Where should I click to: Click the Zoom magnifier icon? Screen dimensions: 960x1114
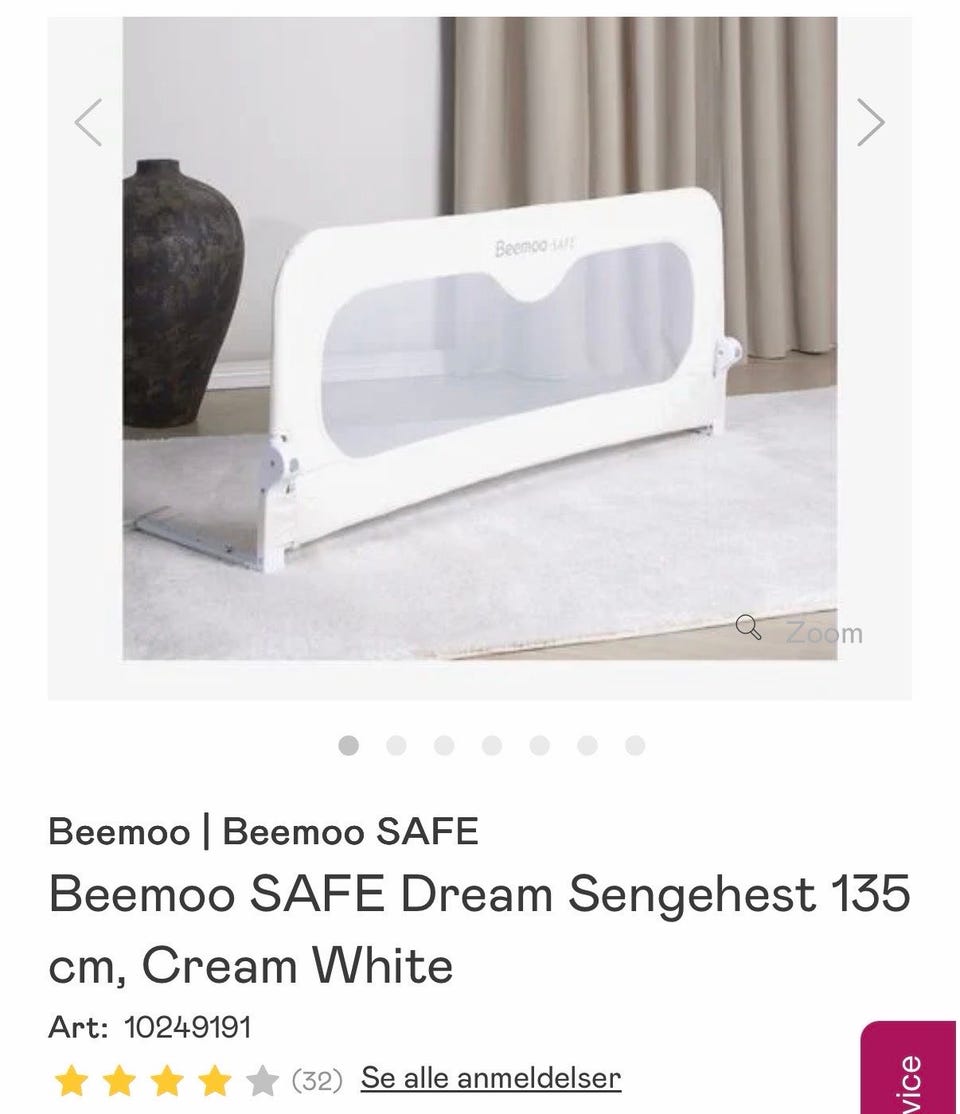click(x=748, y=627)
